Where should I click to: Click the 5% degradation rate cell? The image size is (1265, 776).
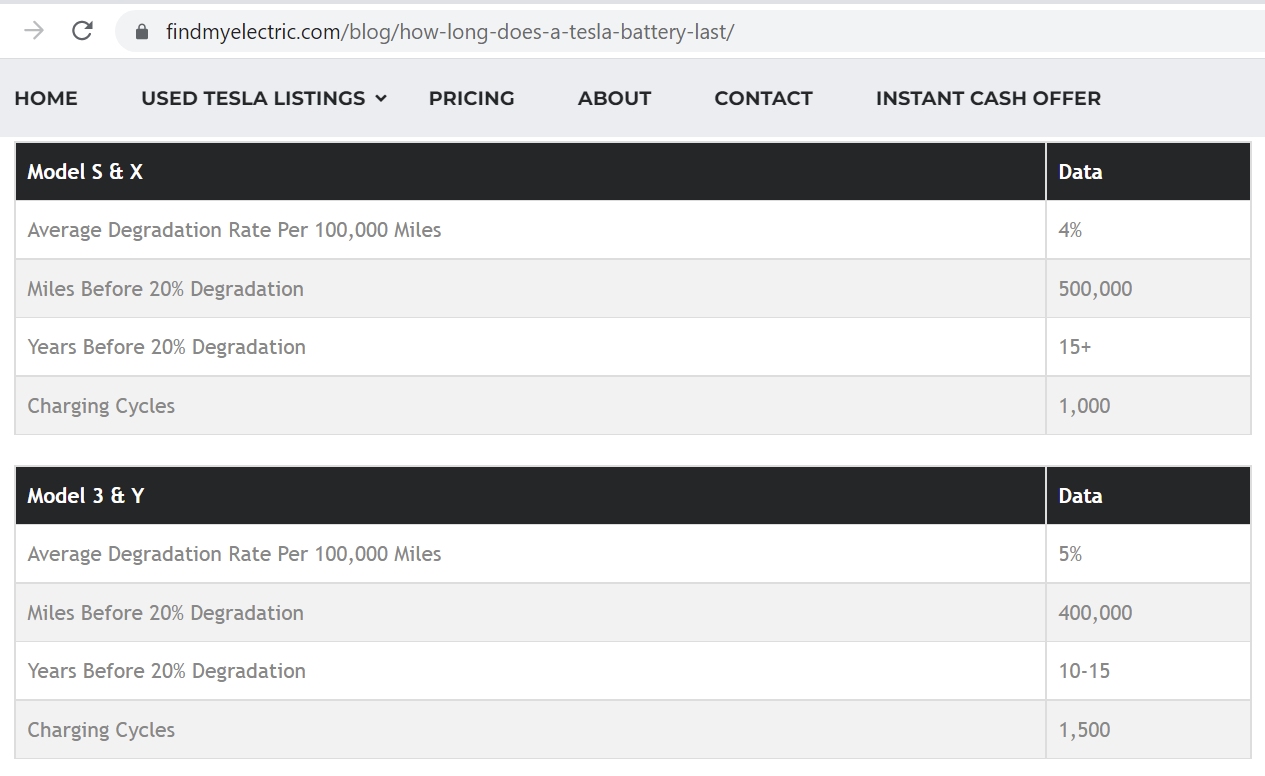(1148, 554)
